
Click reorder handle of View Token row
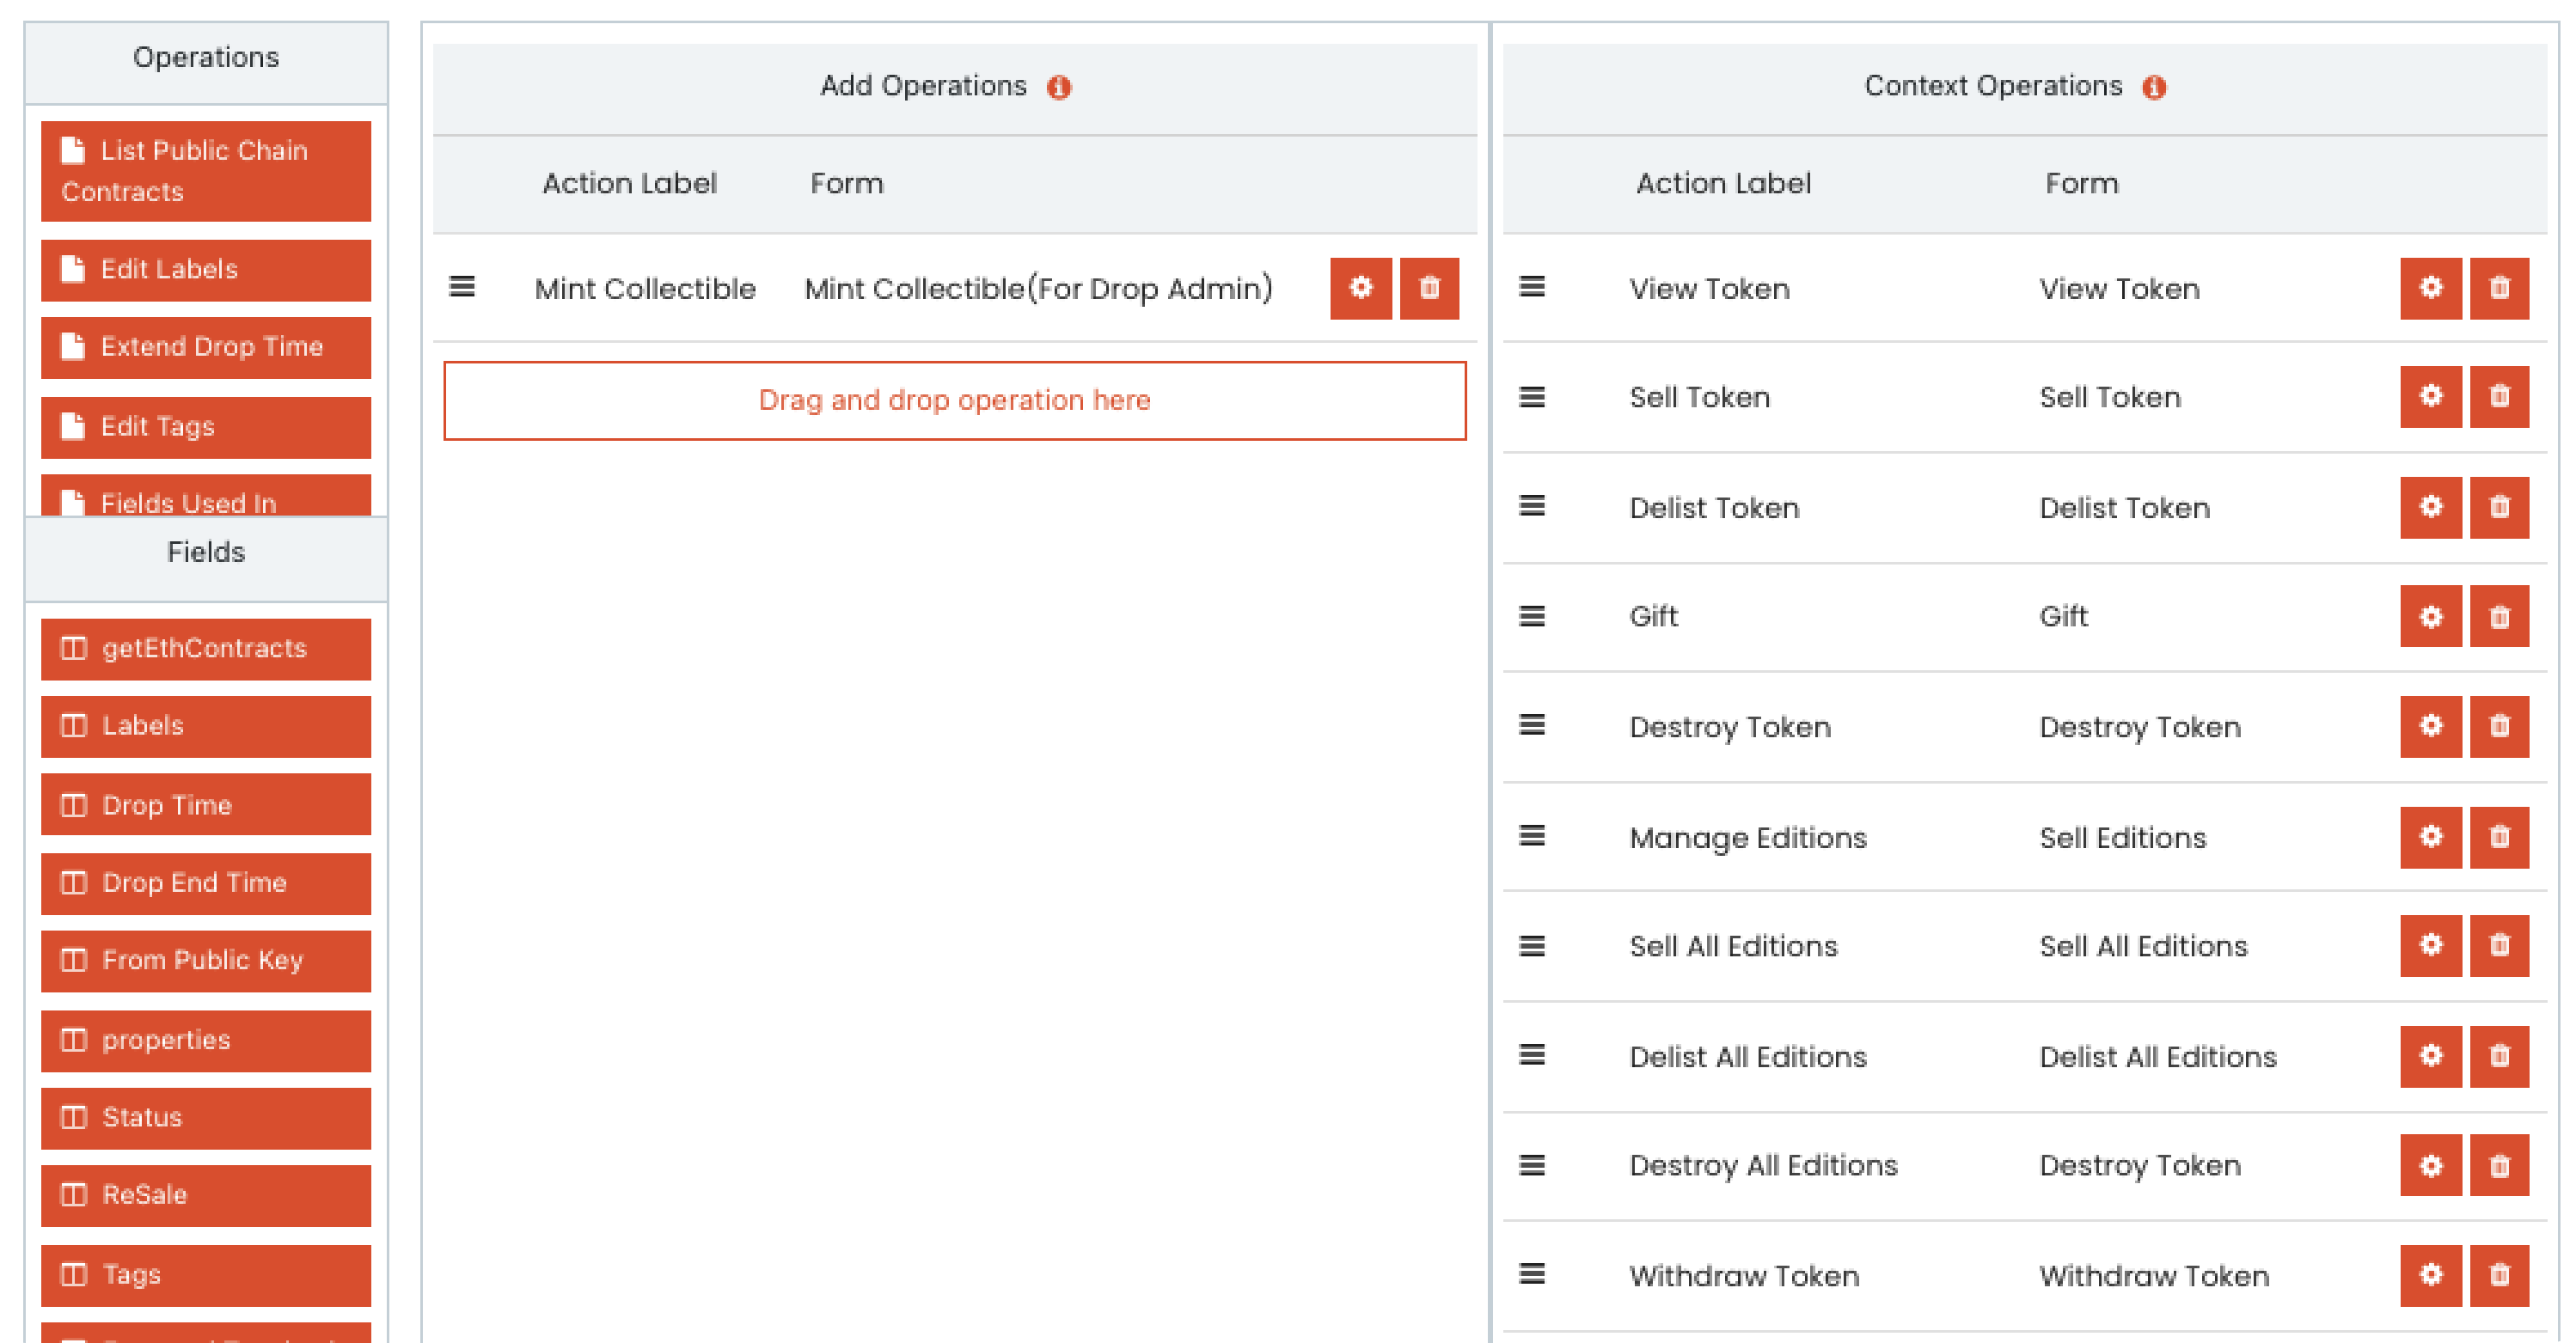click(1532, 287)
